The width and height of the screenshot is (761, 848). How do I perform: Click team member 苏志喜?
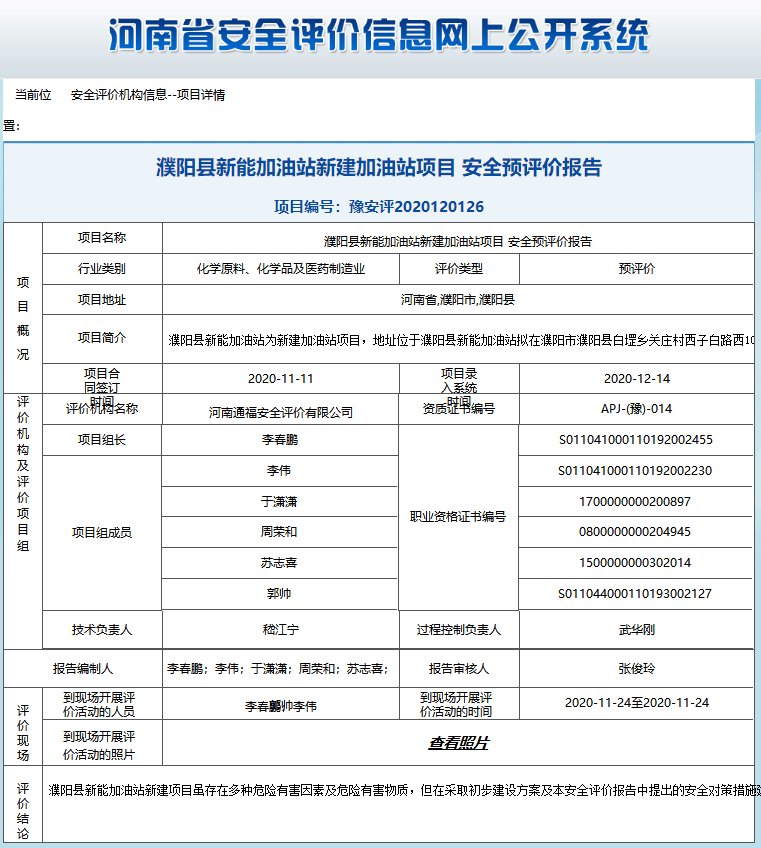(279, 563)
